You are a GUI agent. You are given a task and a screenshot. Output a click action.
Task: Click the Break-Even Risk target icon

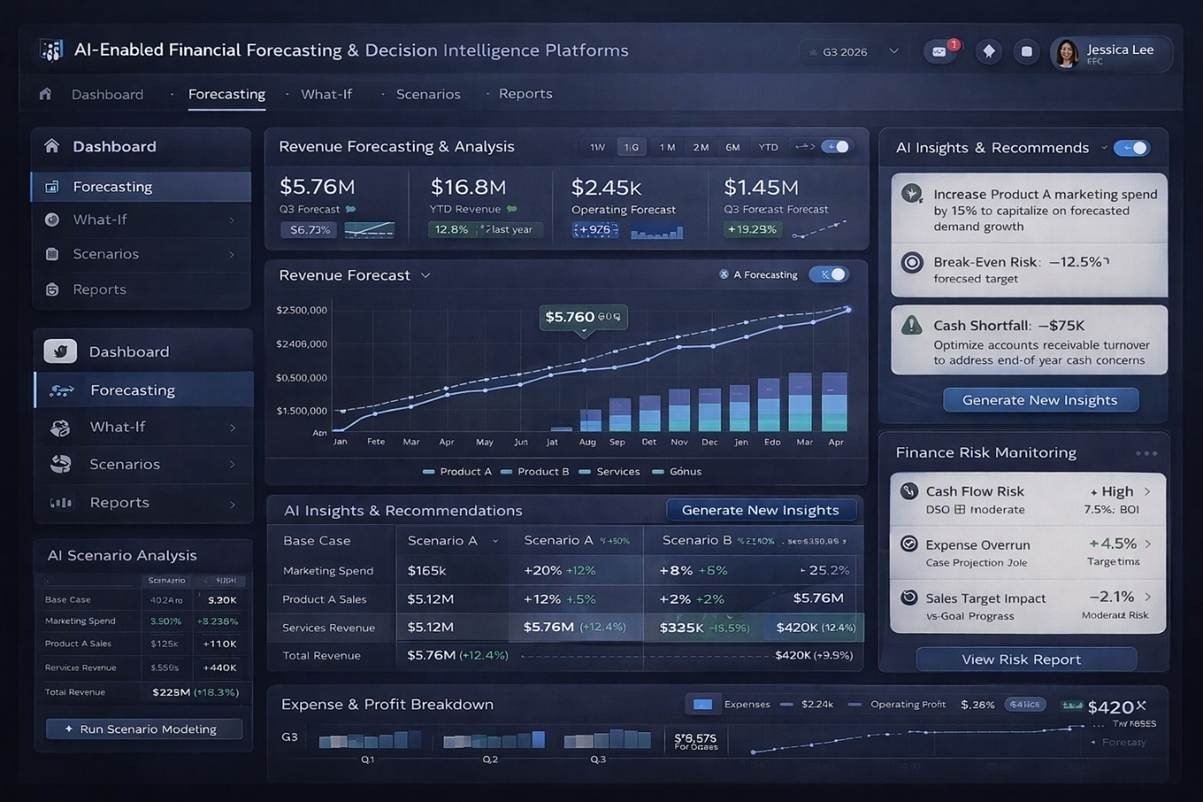coord(911,262)
